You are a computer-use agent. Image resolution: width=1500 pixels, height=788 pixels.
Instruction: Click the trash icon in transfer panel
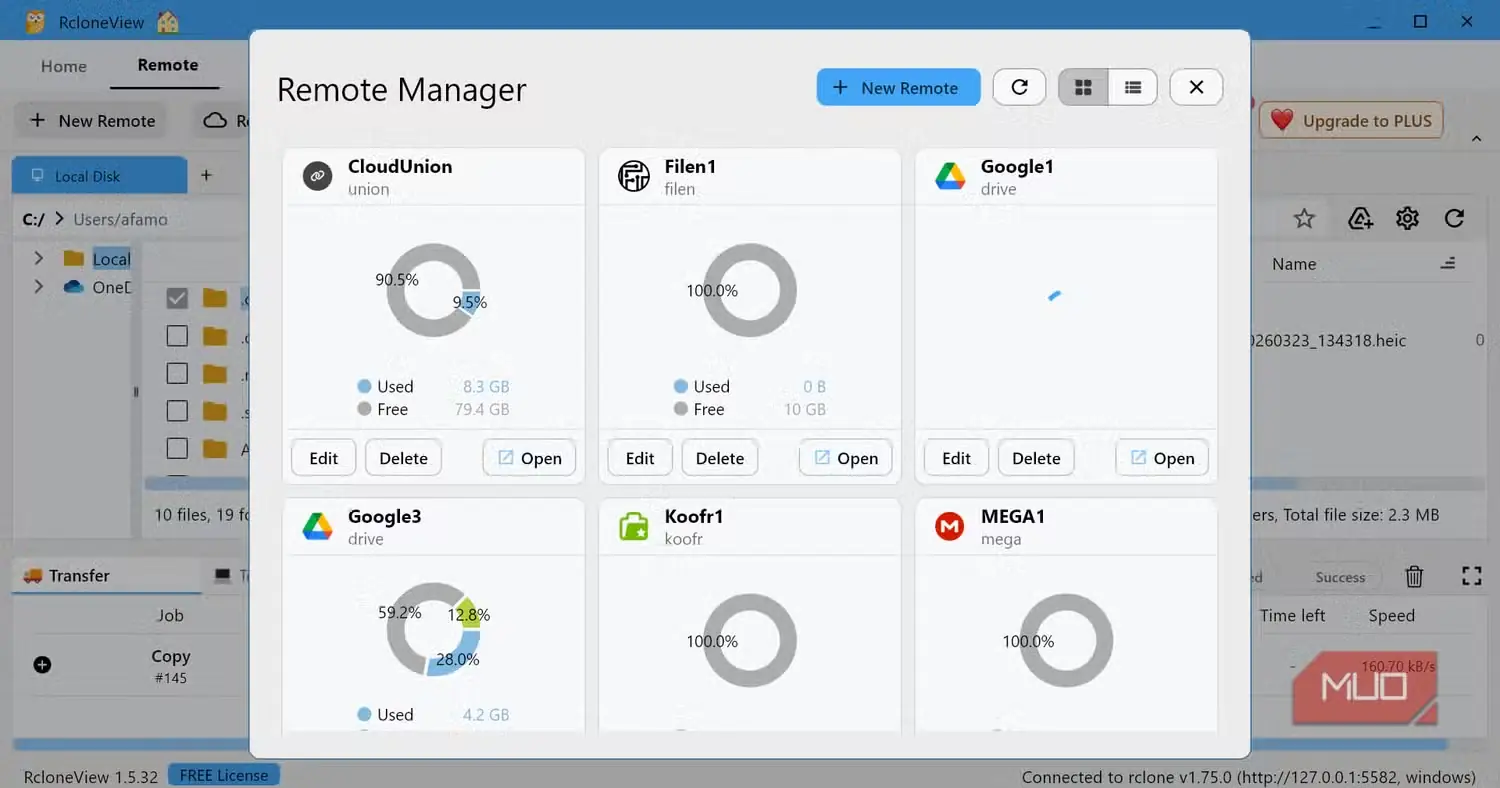coord(1414,576)
